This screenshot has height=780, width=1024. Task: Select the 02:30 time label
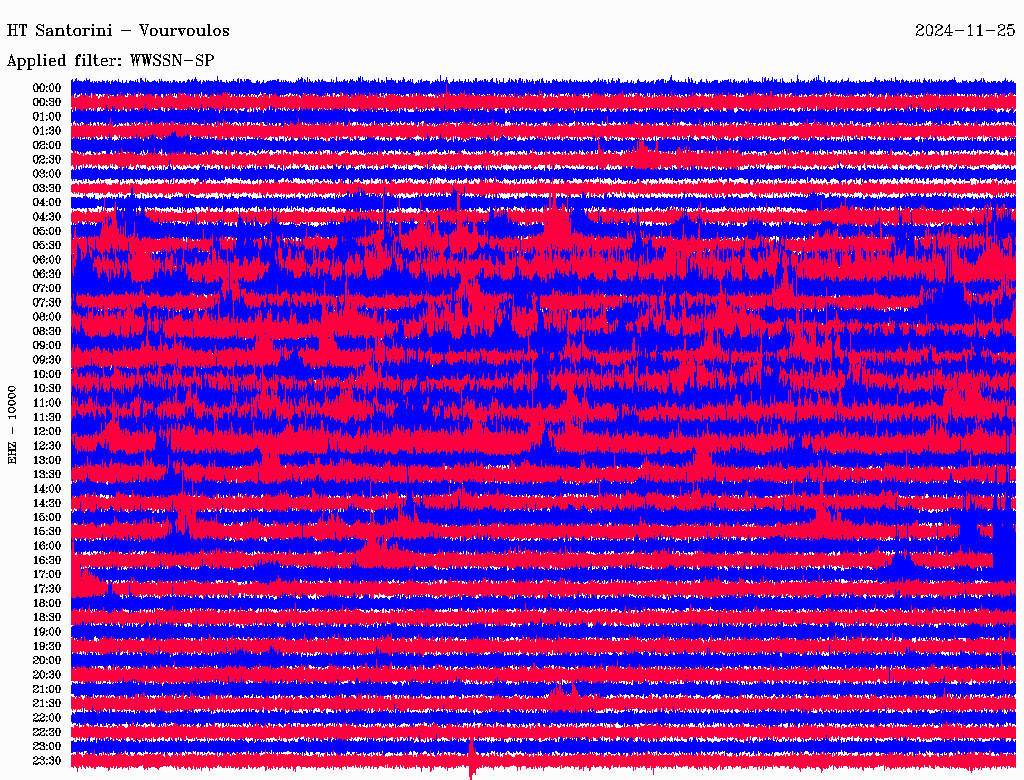[x=47, y=159]
